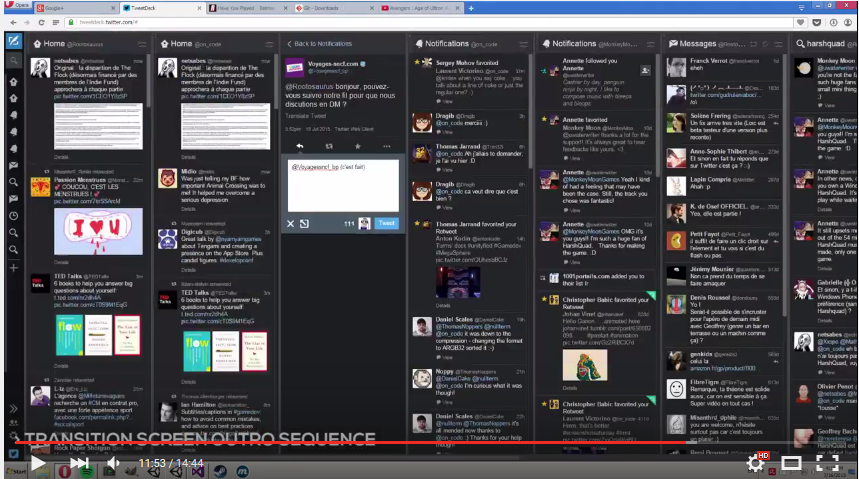Click the first bell icon in sidebar
Viewport: 859px width, 479px height.
[14, 115]
